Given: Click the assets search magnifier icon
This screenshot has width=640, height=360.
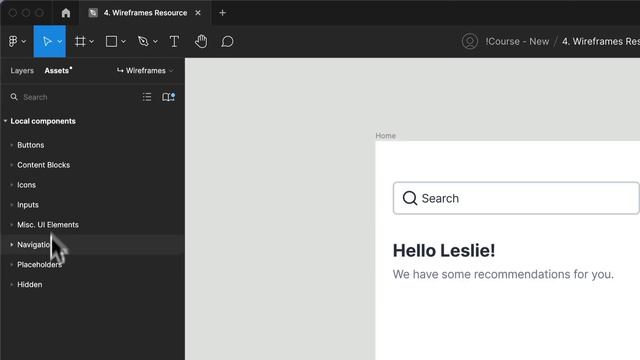Looking at the screenshot, I should point(14,97).
